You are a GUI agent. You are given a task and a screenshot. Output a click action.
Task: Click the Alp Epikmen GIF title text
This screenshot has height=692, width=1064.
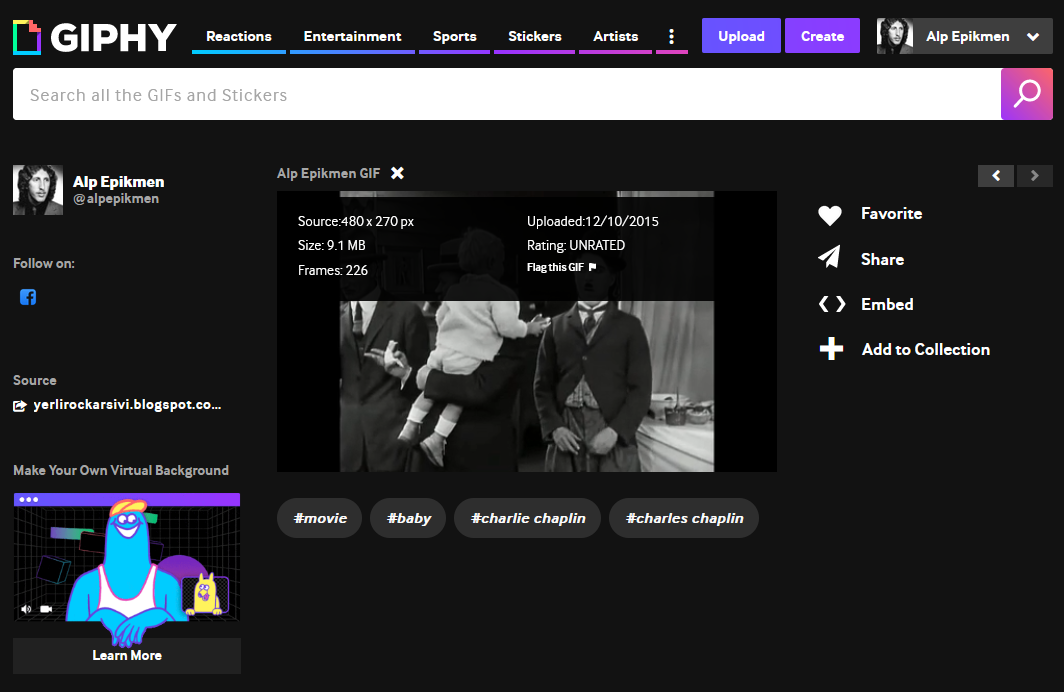pyautogui.click(x=328, y=173)
